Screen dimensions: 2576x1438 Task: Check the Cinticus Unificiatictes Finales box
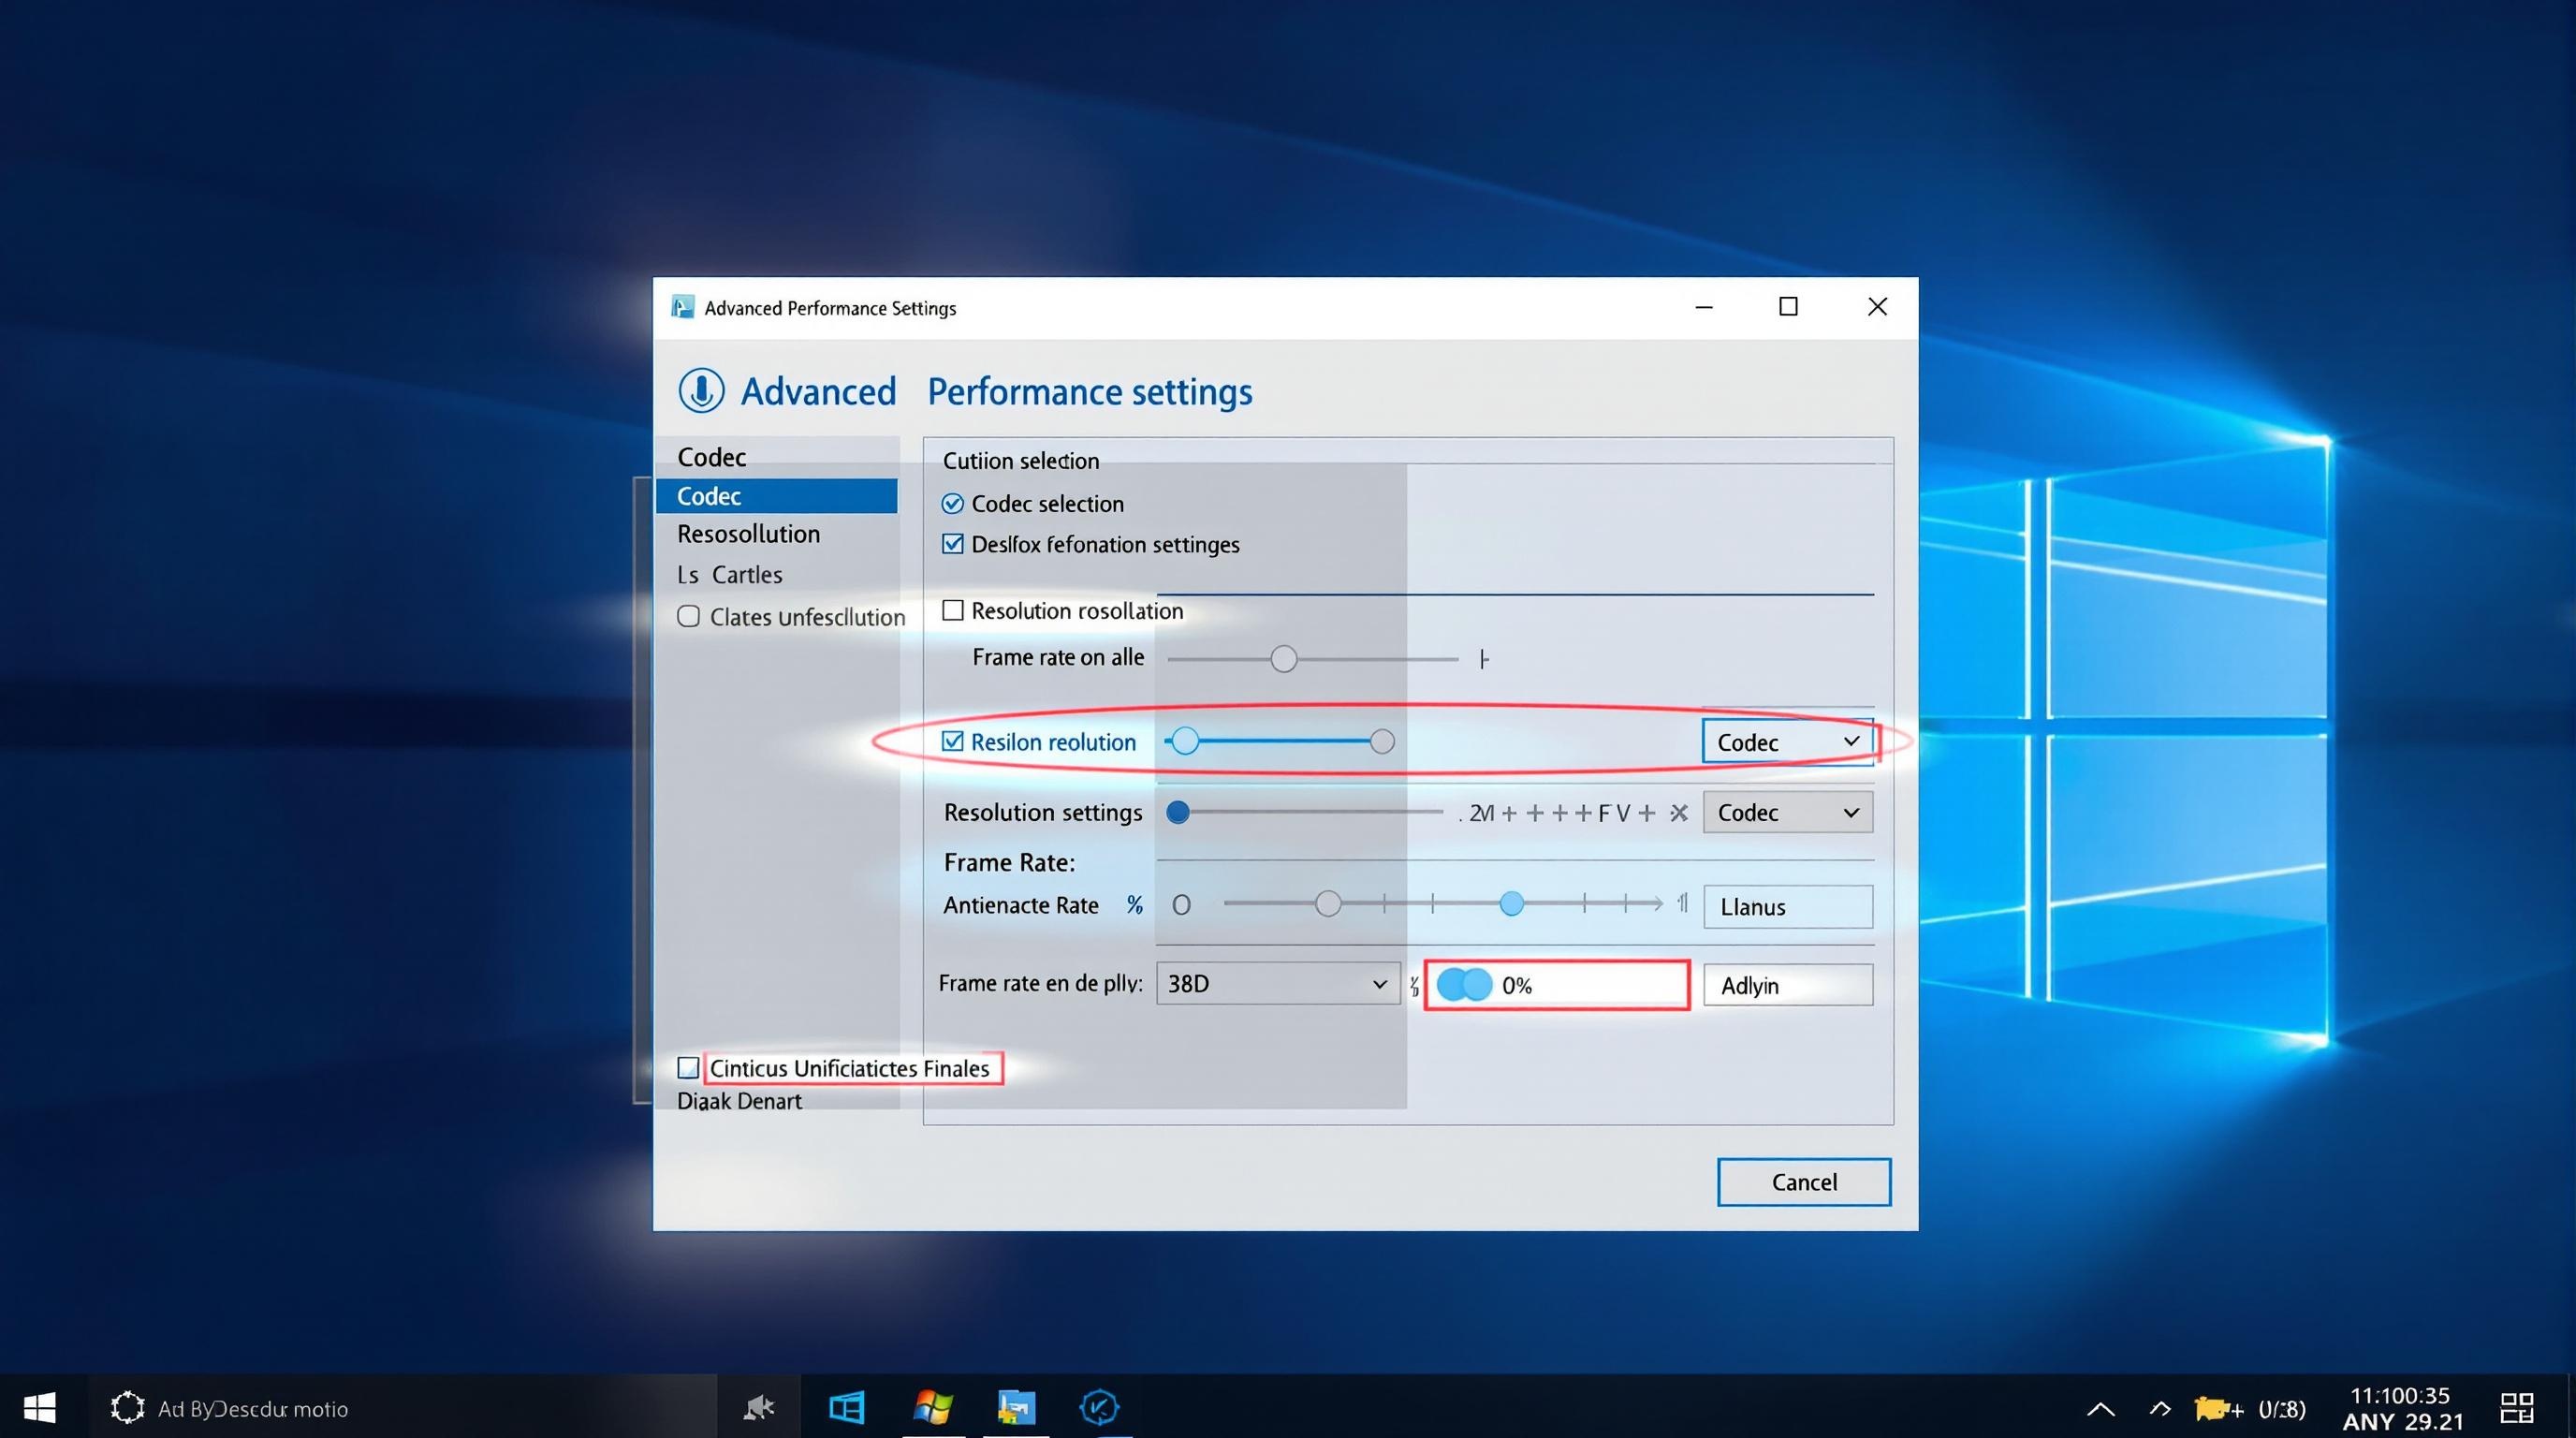click(x=688, y=1067)
